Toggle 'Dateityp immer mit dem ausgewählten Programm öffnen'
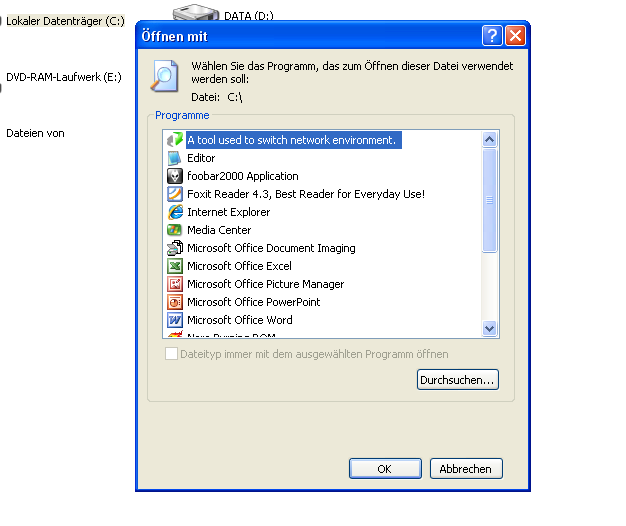 click(x=171, y=354)
